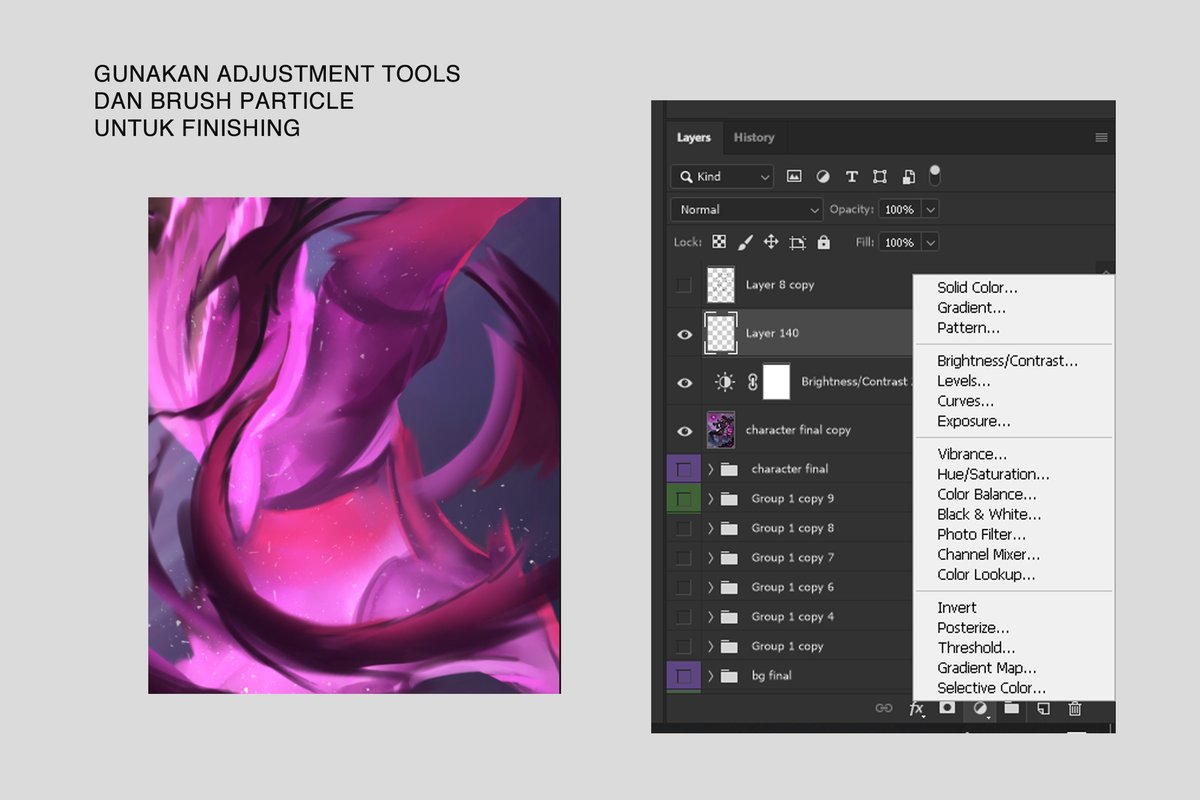
Task: Select the Group 1 copy 8 layer name
Action: (x=793, y=528)
